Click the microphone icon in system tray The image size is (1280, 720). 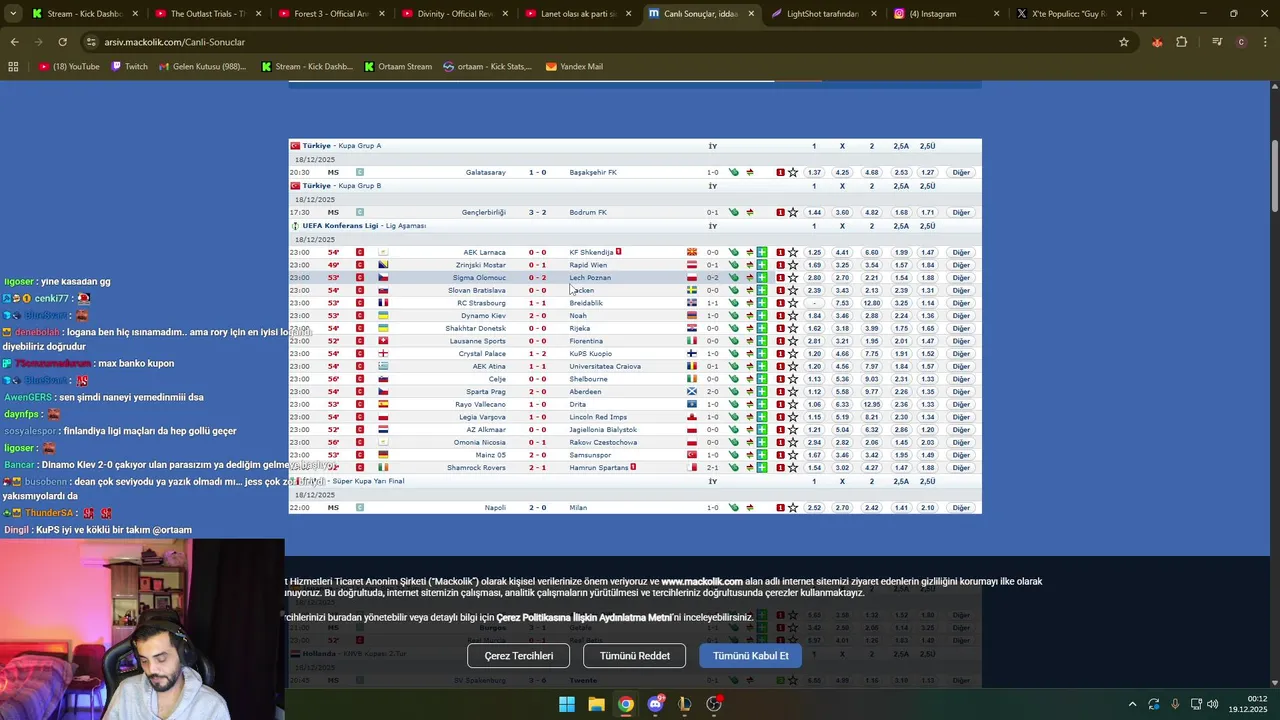(1175, 704)
